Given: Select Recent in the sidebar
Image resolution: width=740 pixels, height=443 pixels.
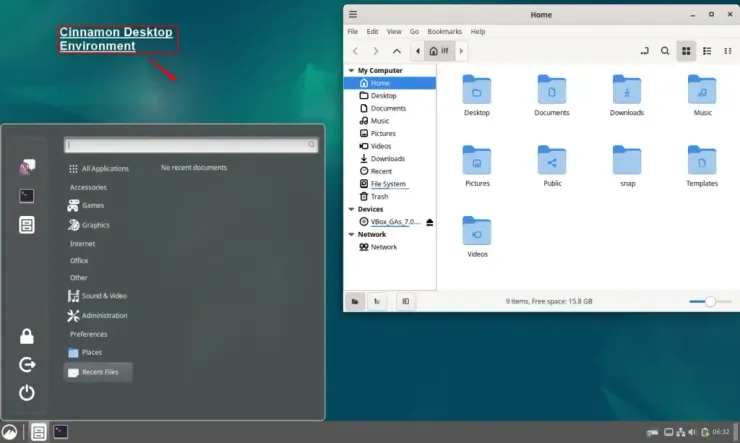Looking at the screenshot, I should 390,171.
